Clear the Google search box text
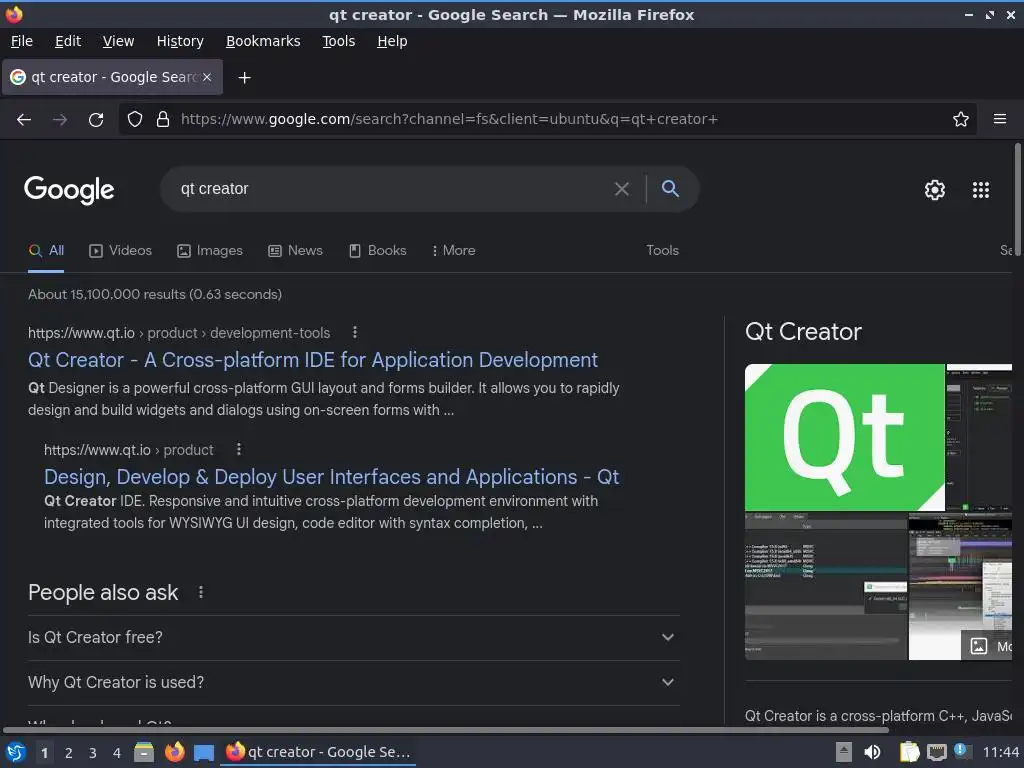Viewport: 1024px width, 768px height. point(622,189)
